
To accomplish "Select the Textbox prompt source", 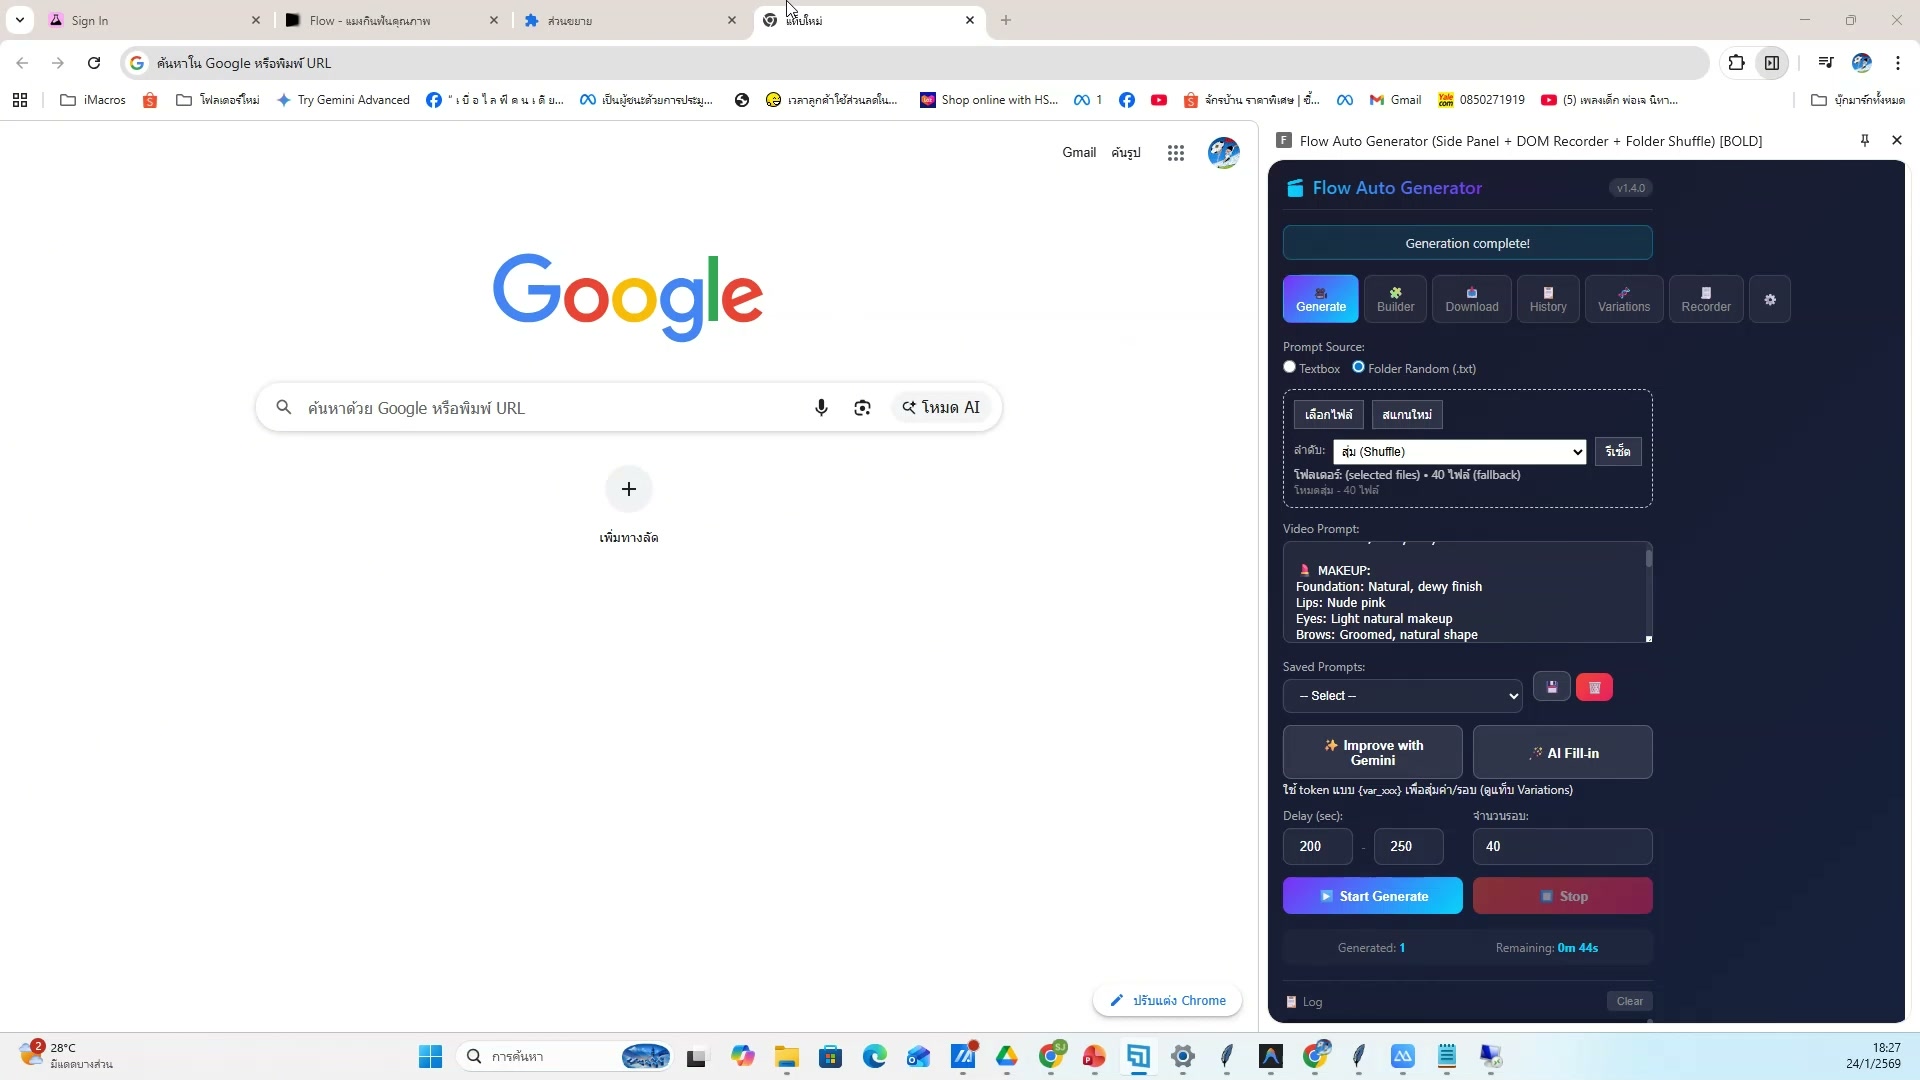I will point(1290,368).
